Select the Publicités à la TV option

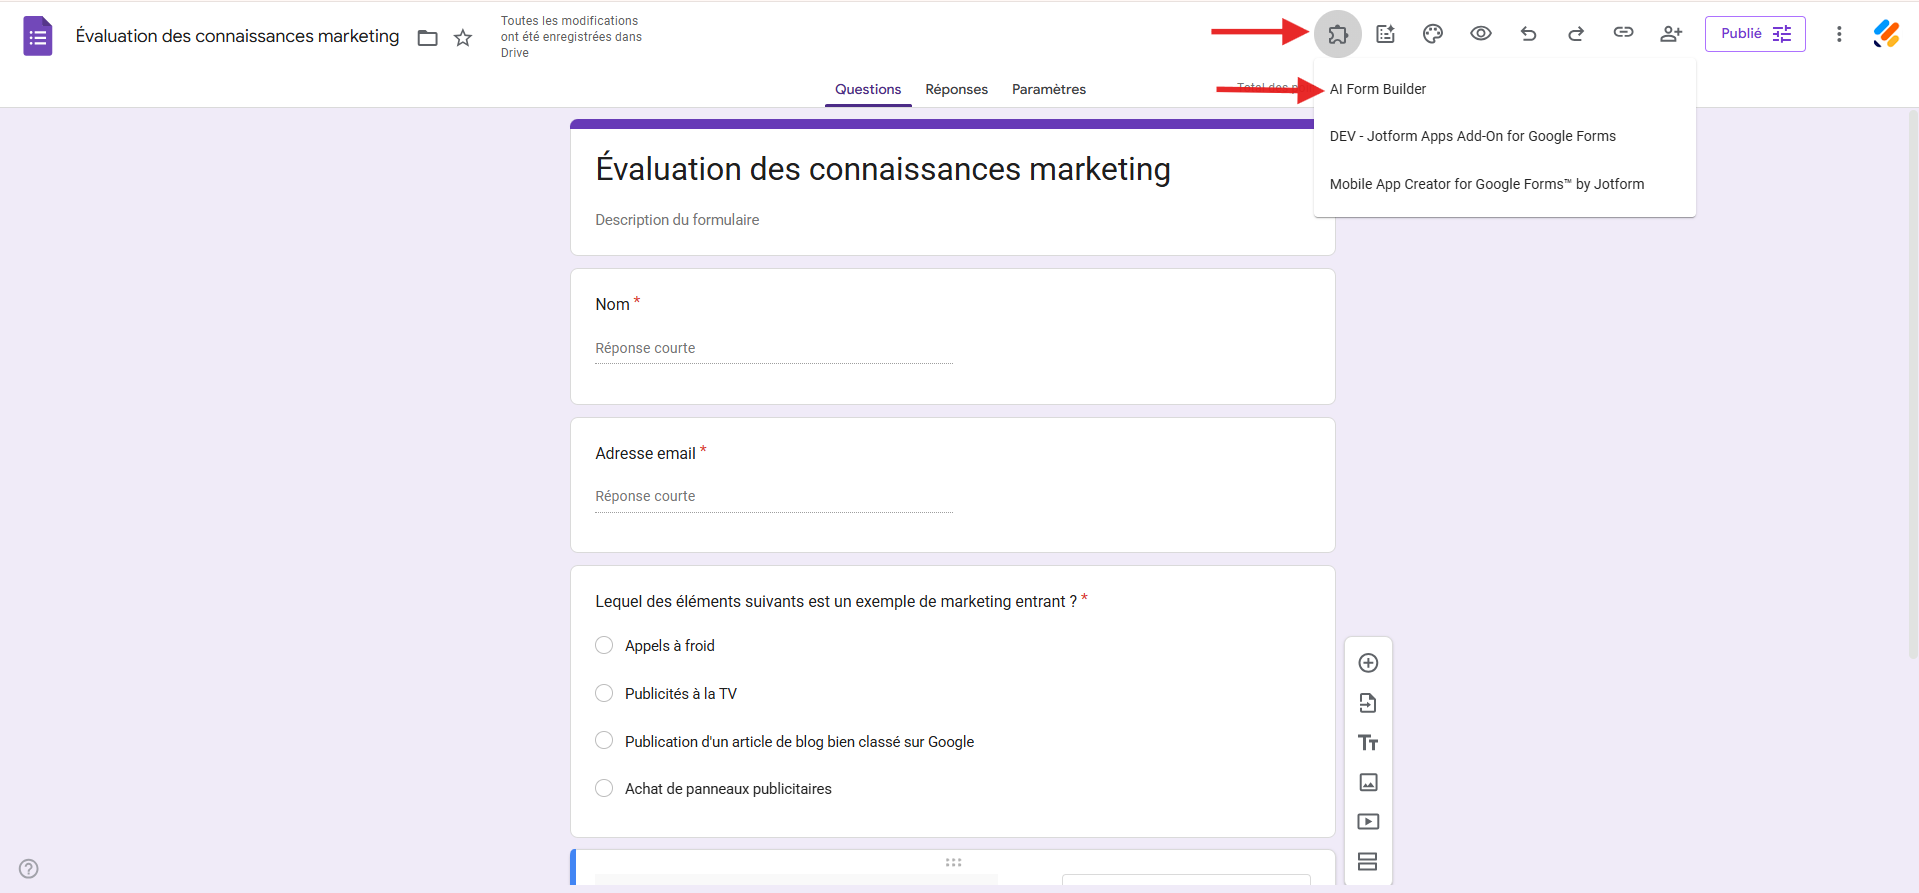[x=604, y=693]
